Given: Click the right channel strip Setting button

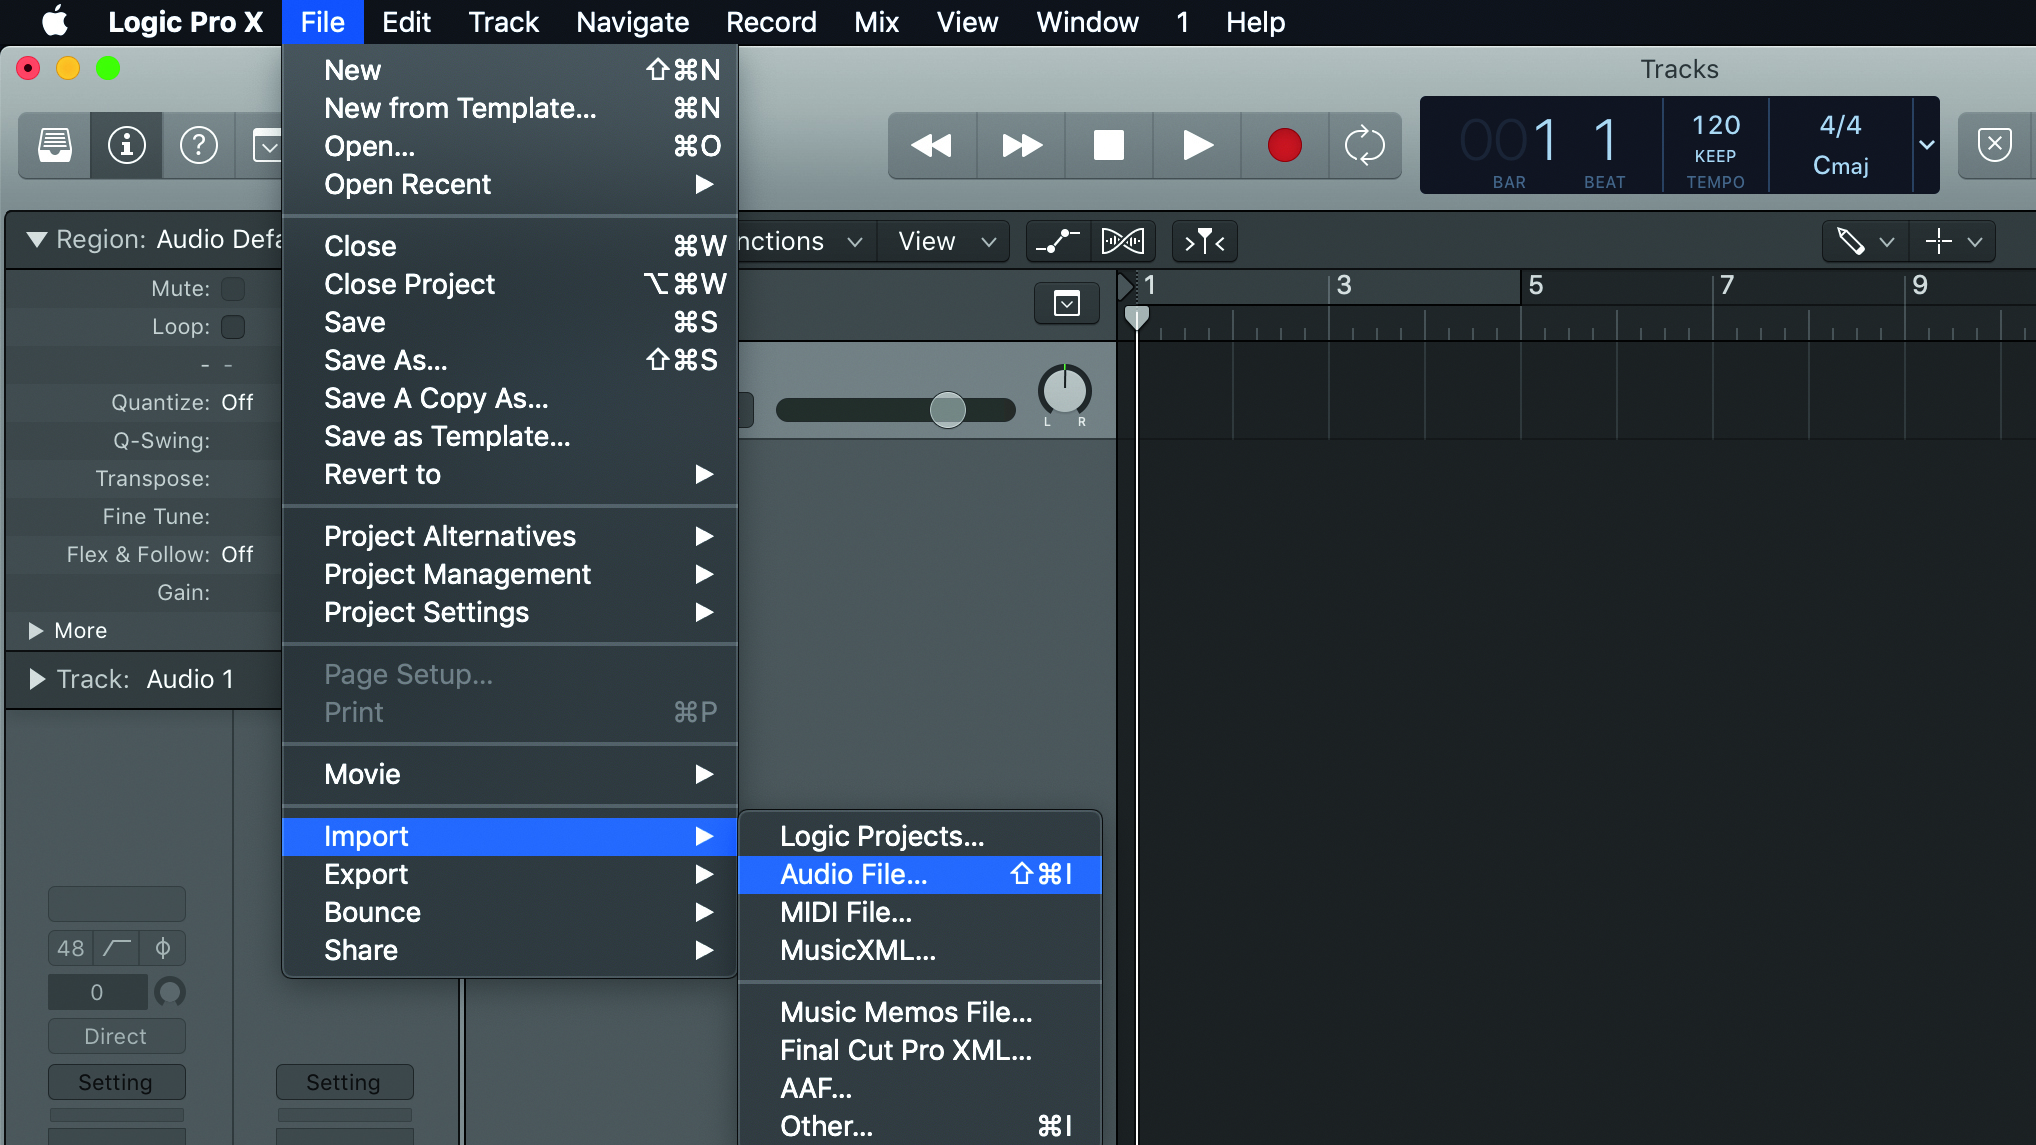Looking at the screenshot, I should pyautogui.click(x=344, y=1083).
